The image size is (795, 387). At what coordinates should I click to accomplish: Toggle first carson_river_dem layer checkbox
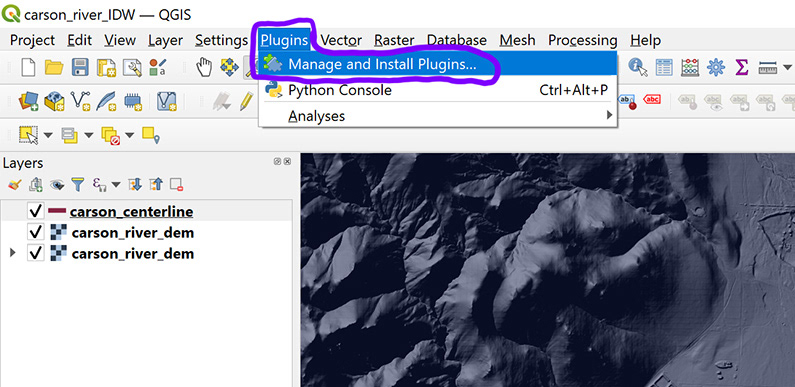pos(35,232)
